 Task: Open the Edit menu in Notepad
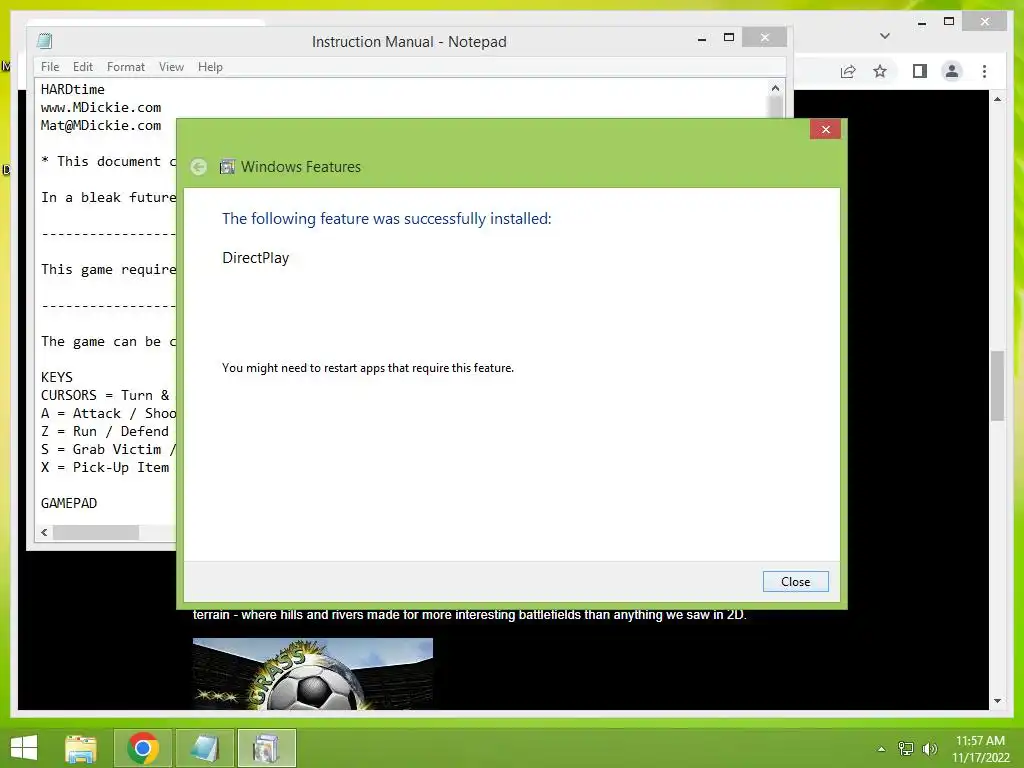[82, 67]
